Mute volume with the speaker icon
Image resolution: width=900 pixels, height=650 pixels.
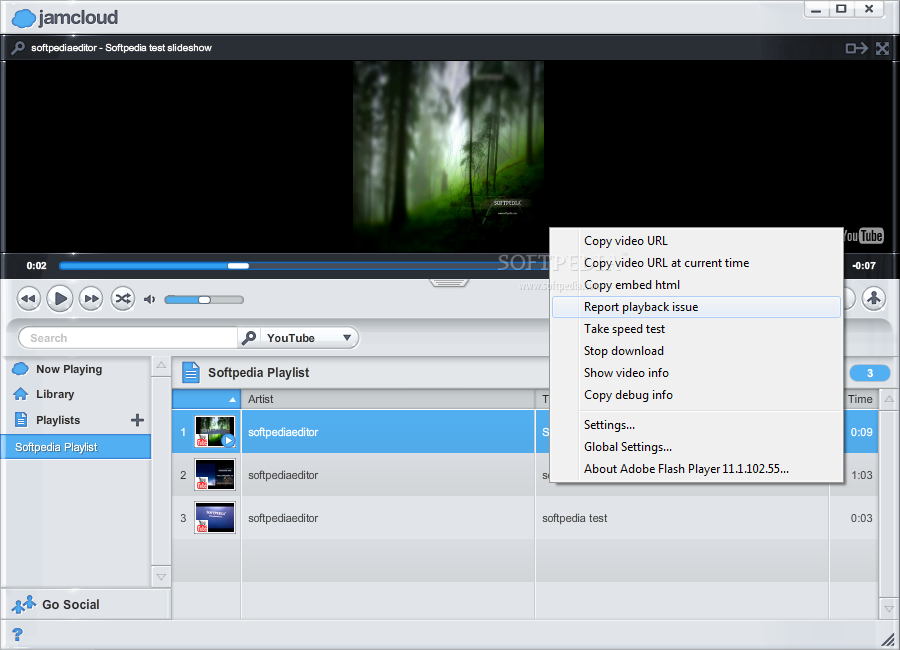click(x=149, y=299)
